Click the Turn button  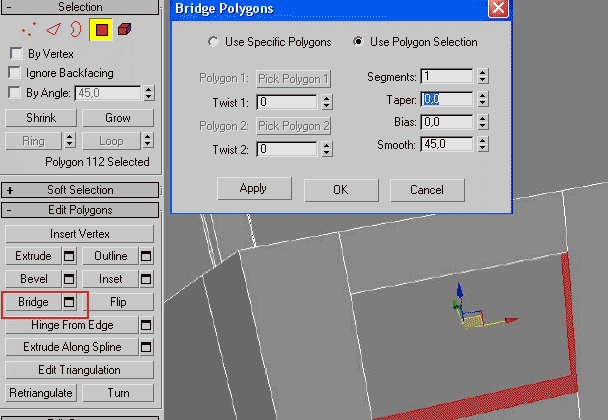pyautogui.click(x=118, y=393)
